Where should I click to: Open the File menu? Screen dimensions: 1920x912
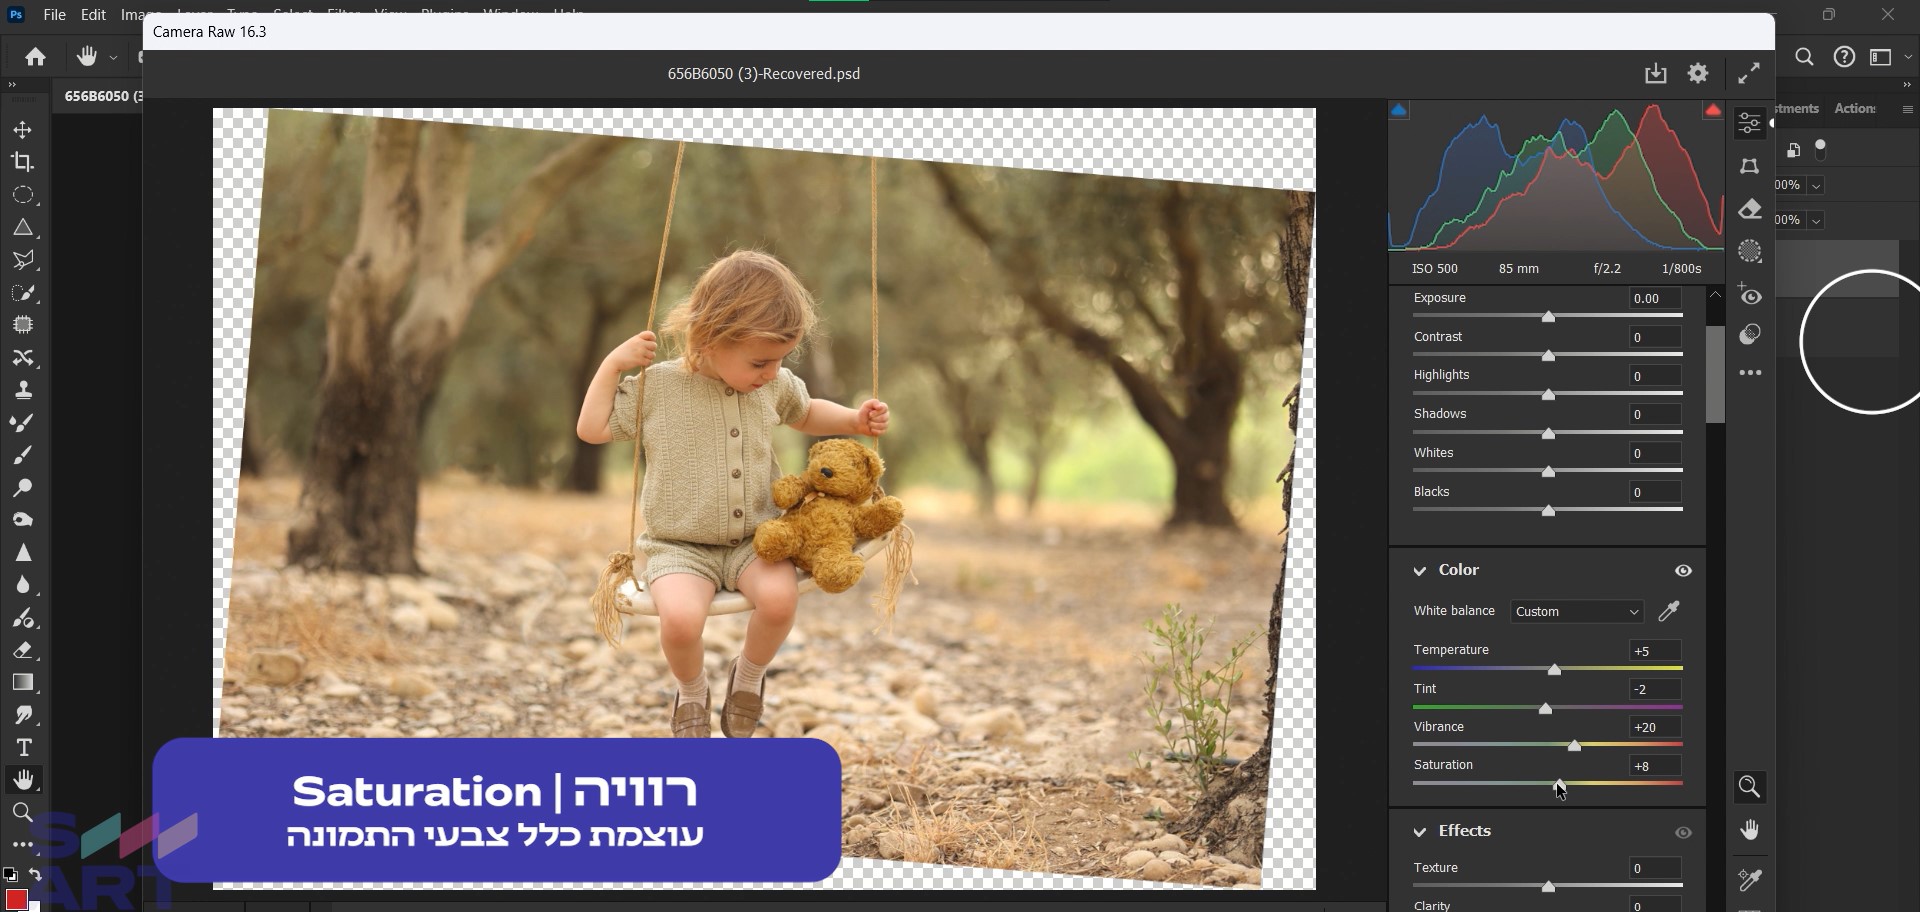click(x=54, y=15)
